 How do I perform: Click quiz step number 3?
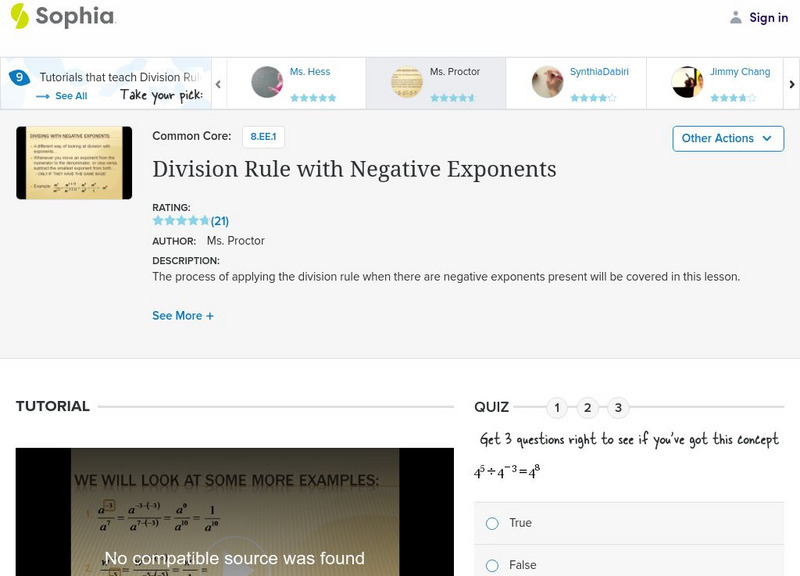[617, 407]
